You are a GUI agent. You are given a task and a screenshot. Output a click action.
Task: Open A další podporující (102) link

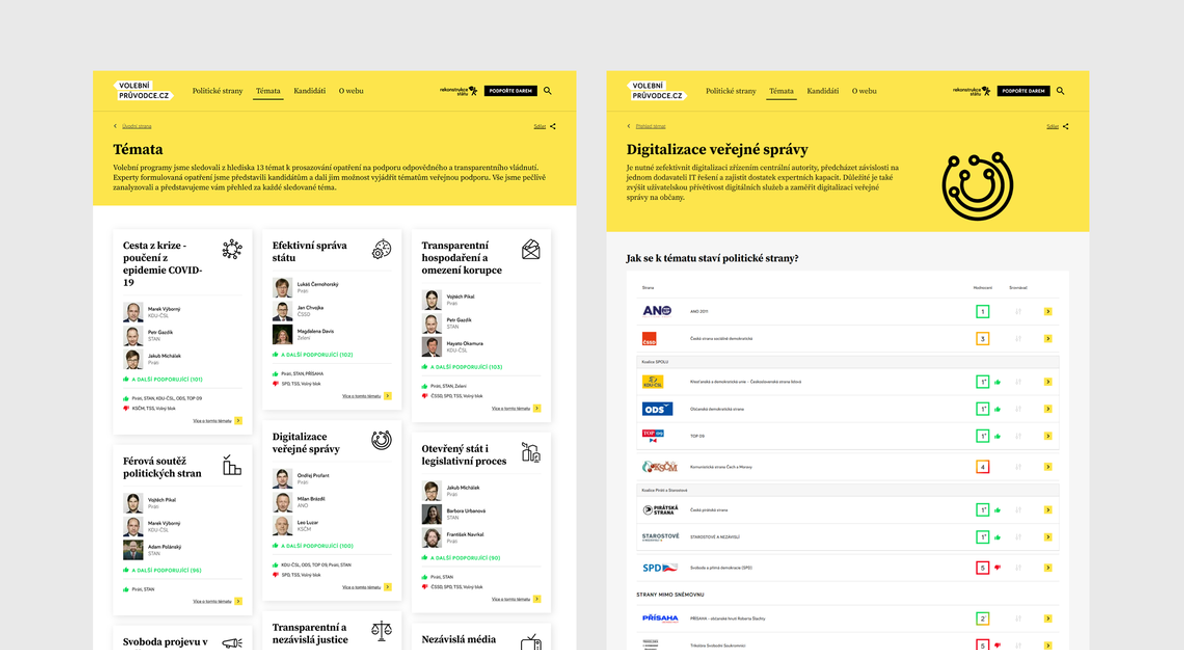click(x=316, y=354)
